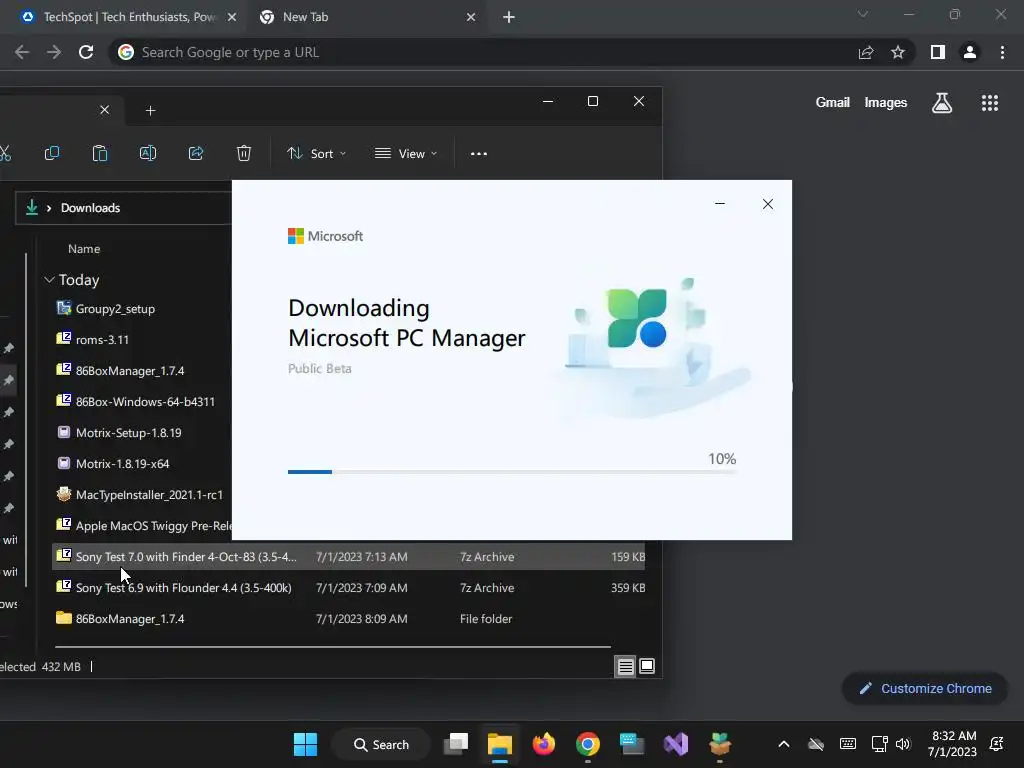The width and height of the screenshot is (1024, 768).
Task: Select Apple MacOS Twiggy Pre-Release archive
Action: [x=153, y=526]
